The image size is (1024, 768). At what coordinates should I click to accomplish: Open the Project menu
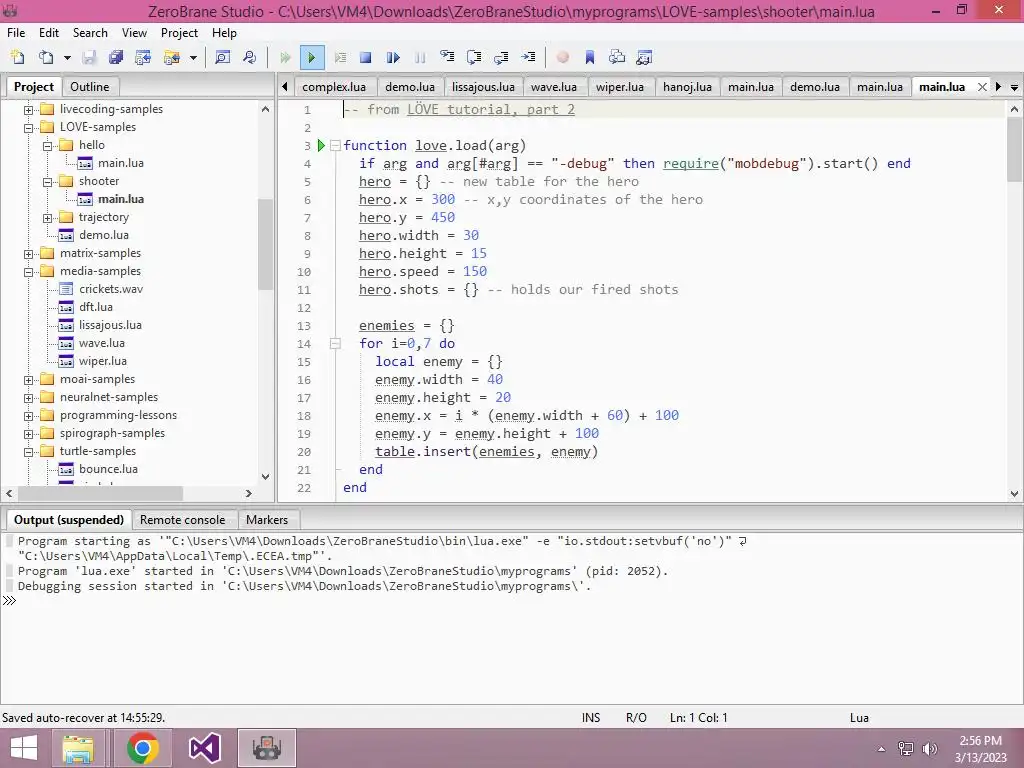tap(180, 33)
